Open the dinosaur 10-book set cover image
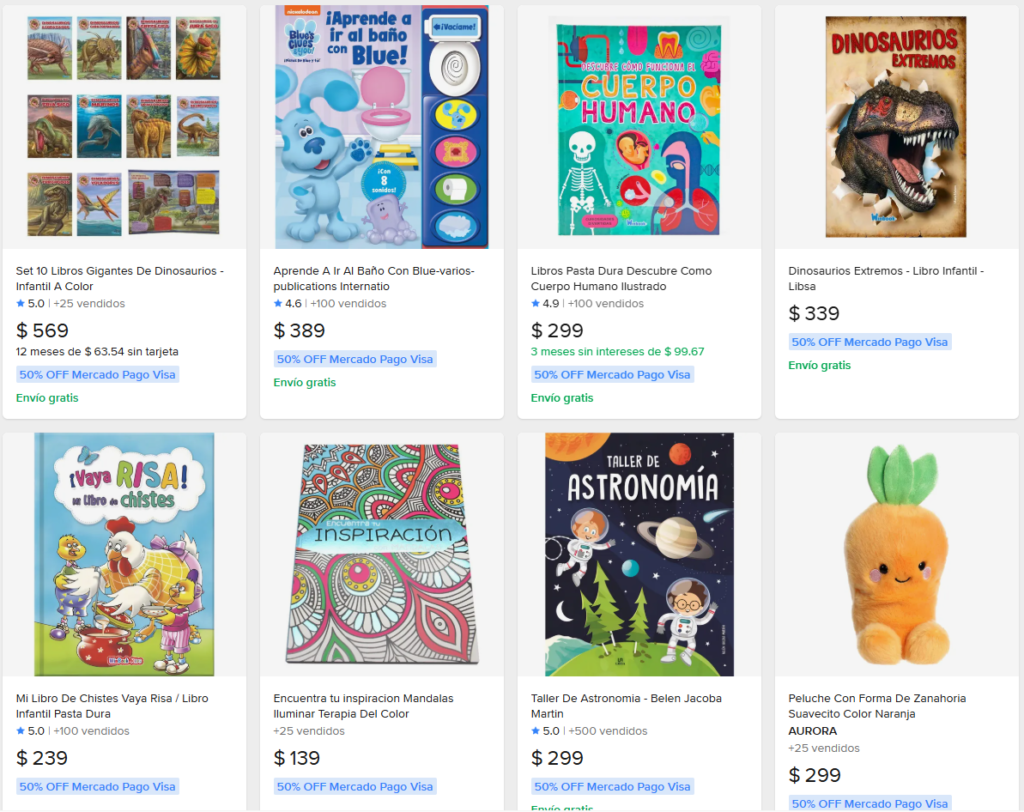Screen dimensions: 1024x812 click(124, 127)
